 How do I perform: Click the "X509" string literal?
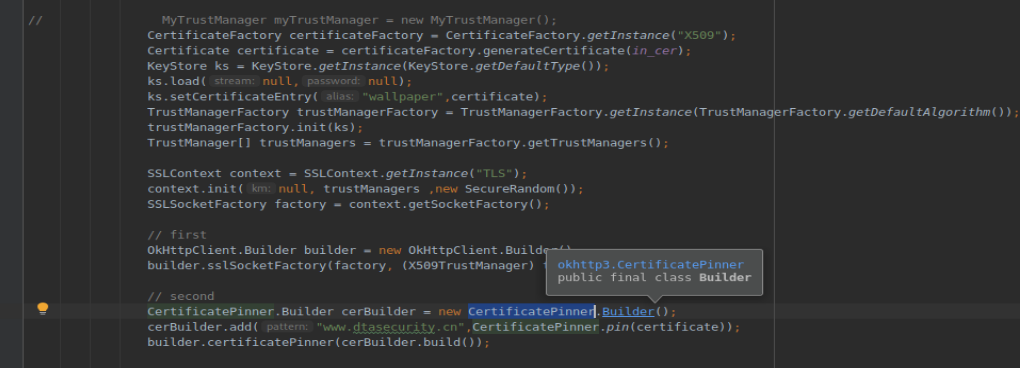[699, 35]
